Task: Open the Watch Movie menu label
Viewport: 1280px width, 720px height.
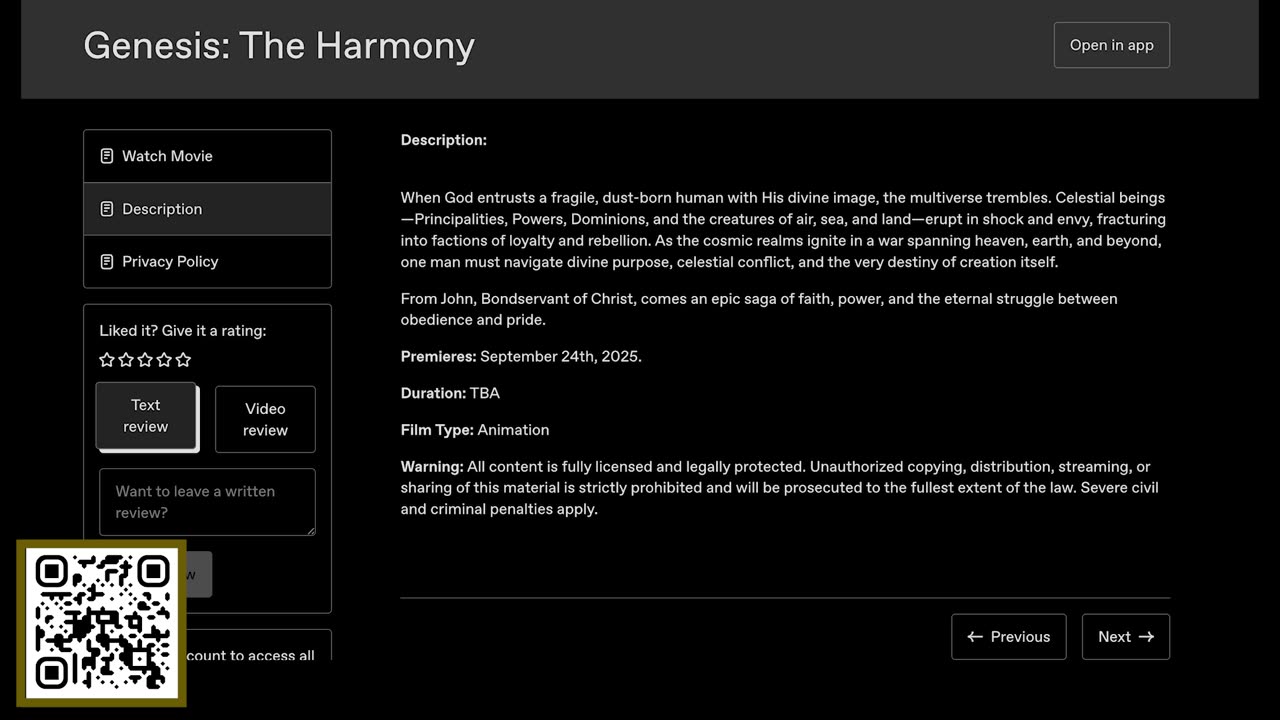Action: click(167, 156)
